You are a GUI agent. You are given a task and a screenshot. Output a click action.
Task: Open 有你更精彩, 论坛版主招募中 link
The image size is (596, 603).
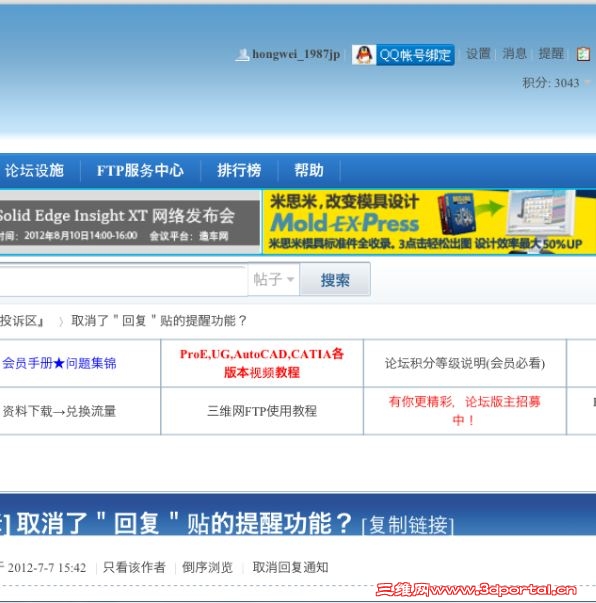pyautogui.click(x=464, y=411)
